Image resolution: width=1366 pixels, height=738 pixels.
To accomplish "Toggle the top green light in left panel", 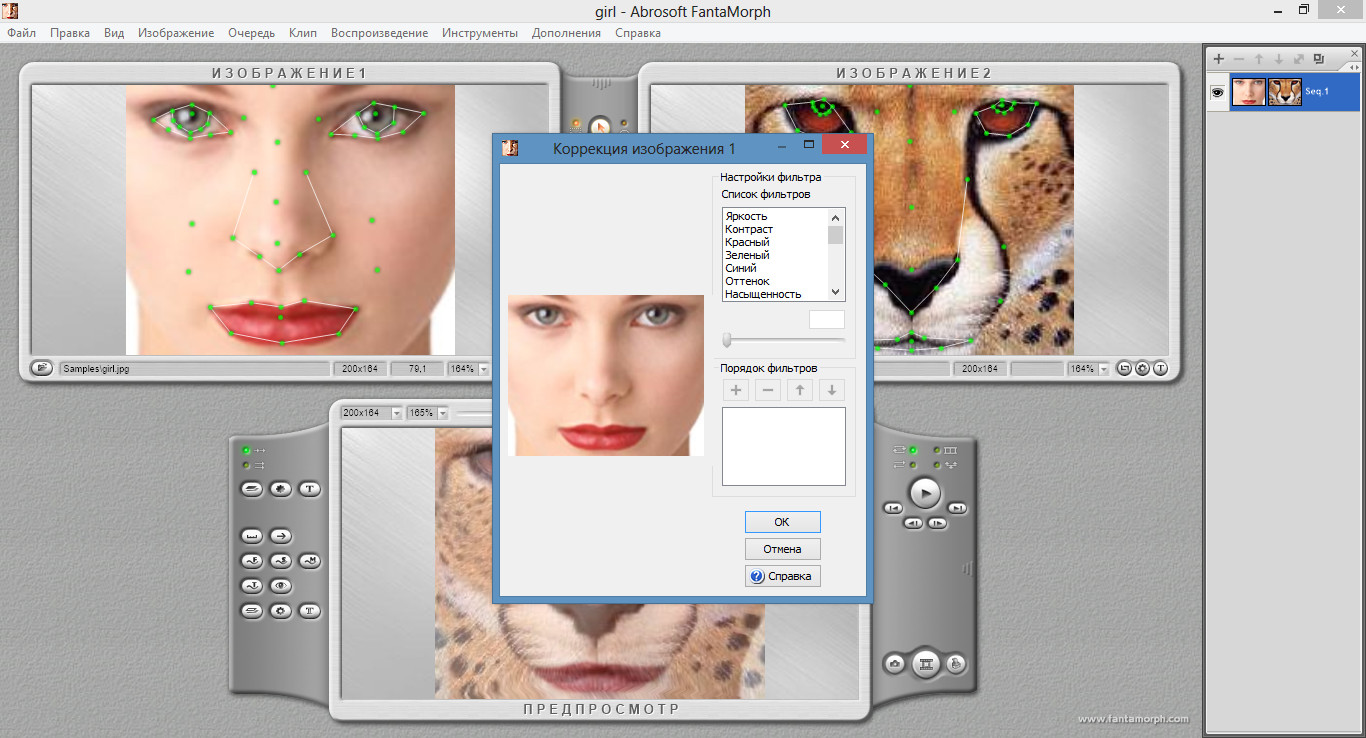I will (246, 450).
